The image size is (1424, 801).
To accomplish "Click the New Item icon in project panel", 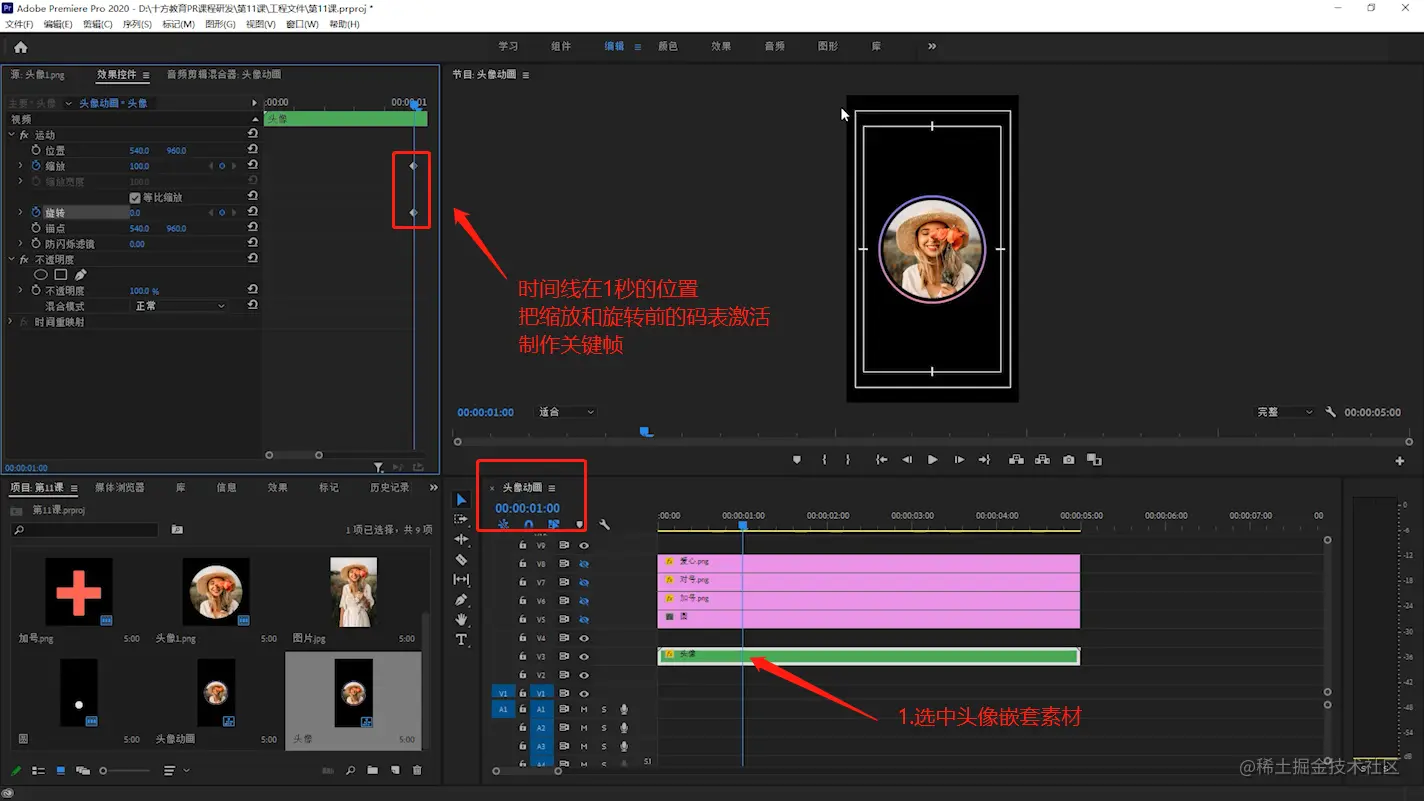I will [x=395, y=771].
